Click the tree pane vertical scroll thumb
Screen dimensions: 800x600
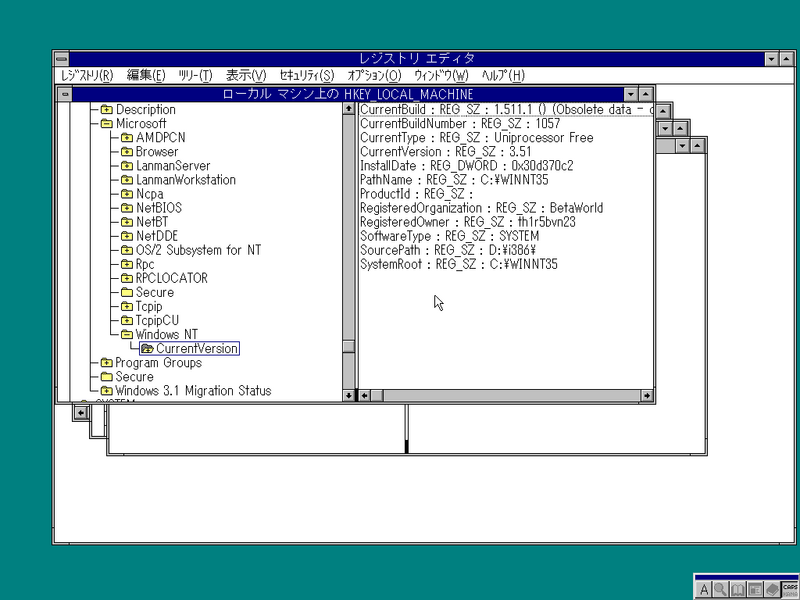[x=349, y=346]
